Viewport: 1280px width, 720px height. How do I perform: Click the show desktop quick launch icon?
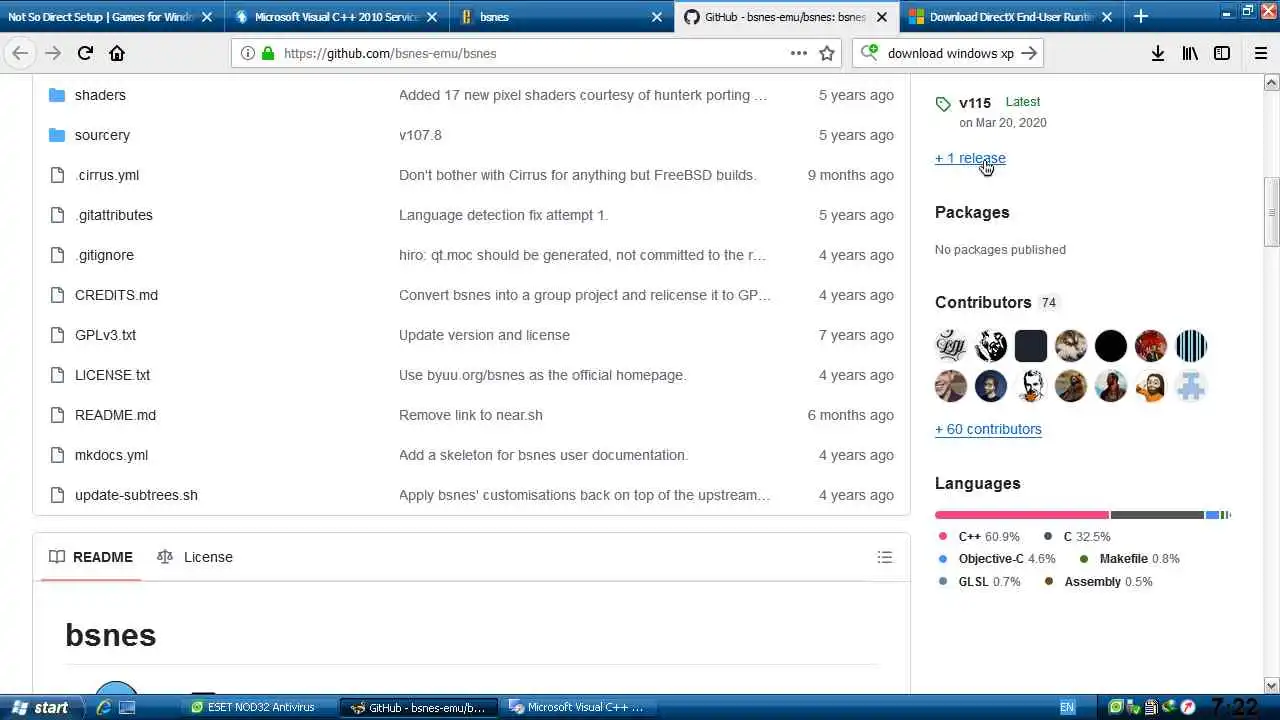127,707
